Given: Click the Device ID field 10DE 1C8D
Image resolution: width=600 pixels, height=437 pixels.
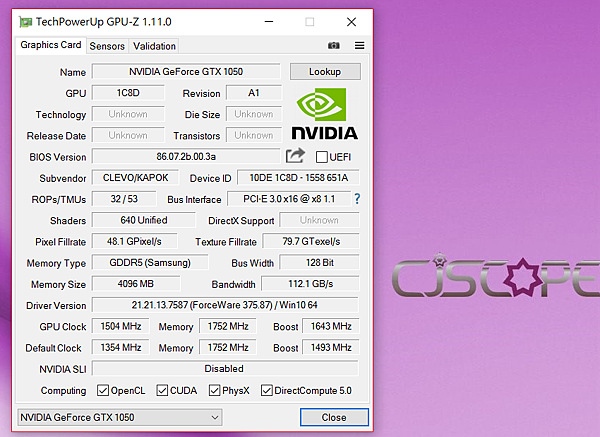Looking at the screenshot, I should coord(298,178).
